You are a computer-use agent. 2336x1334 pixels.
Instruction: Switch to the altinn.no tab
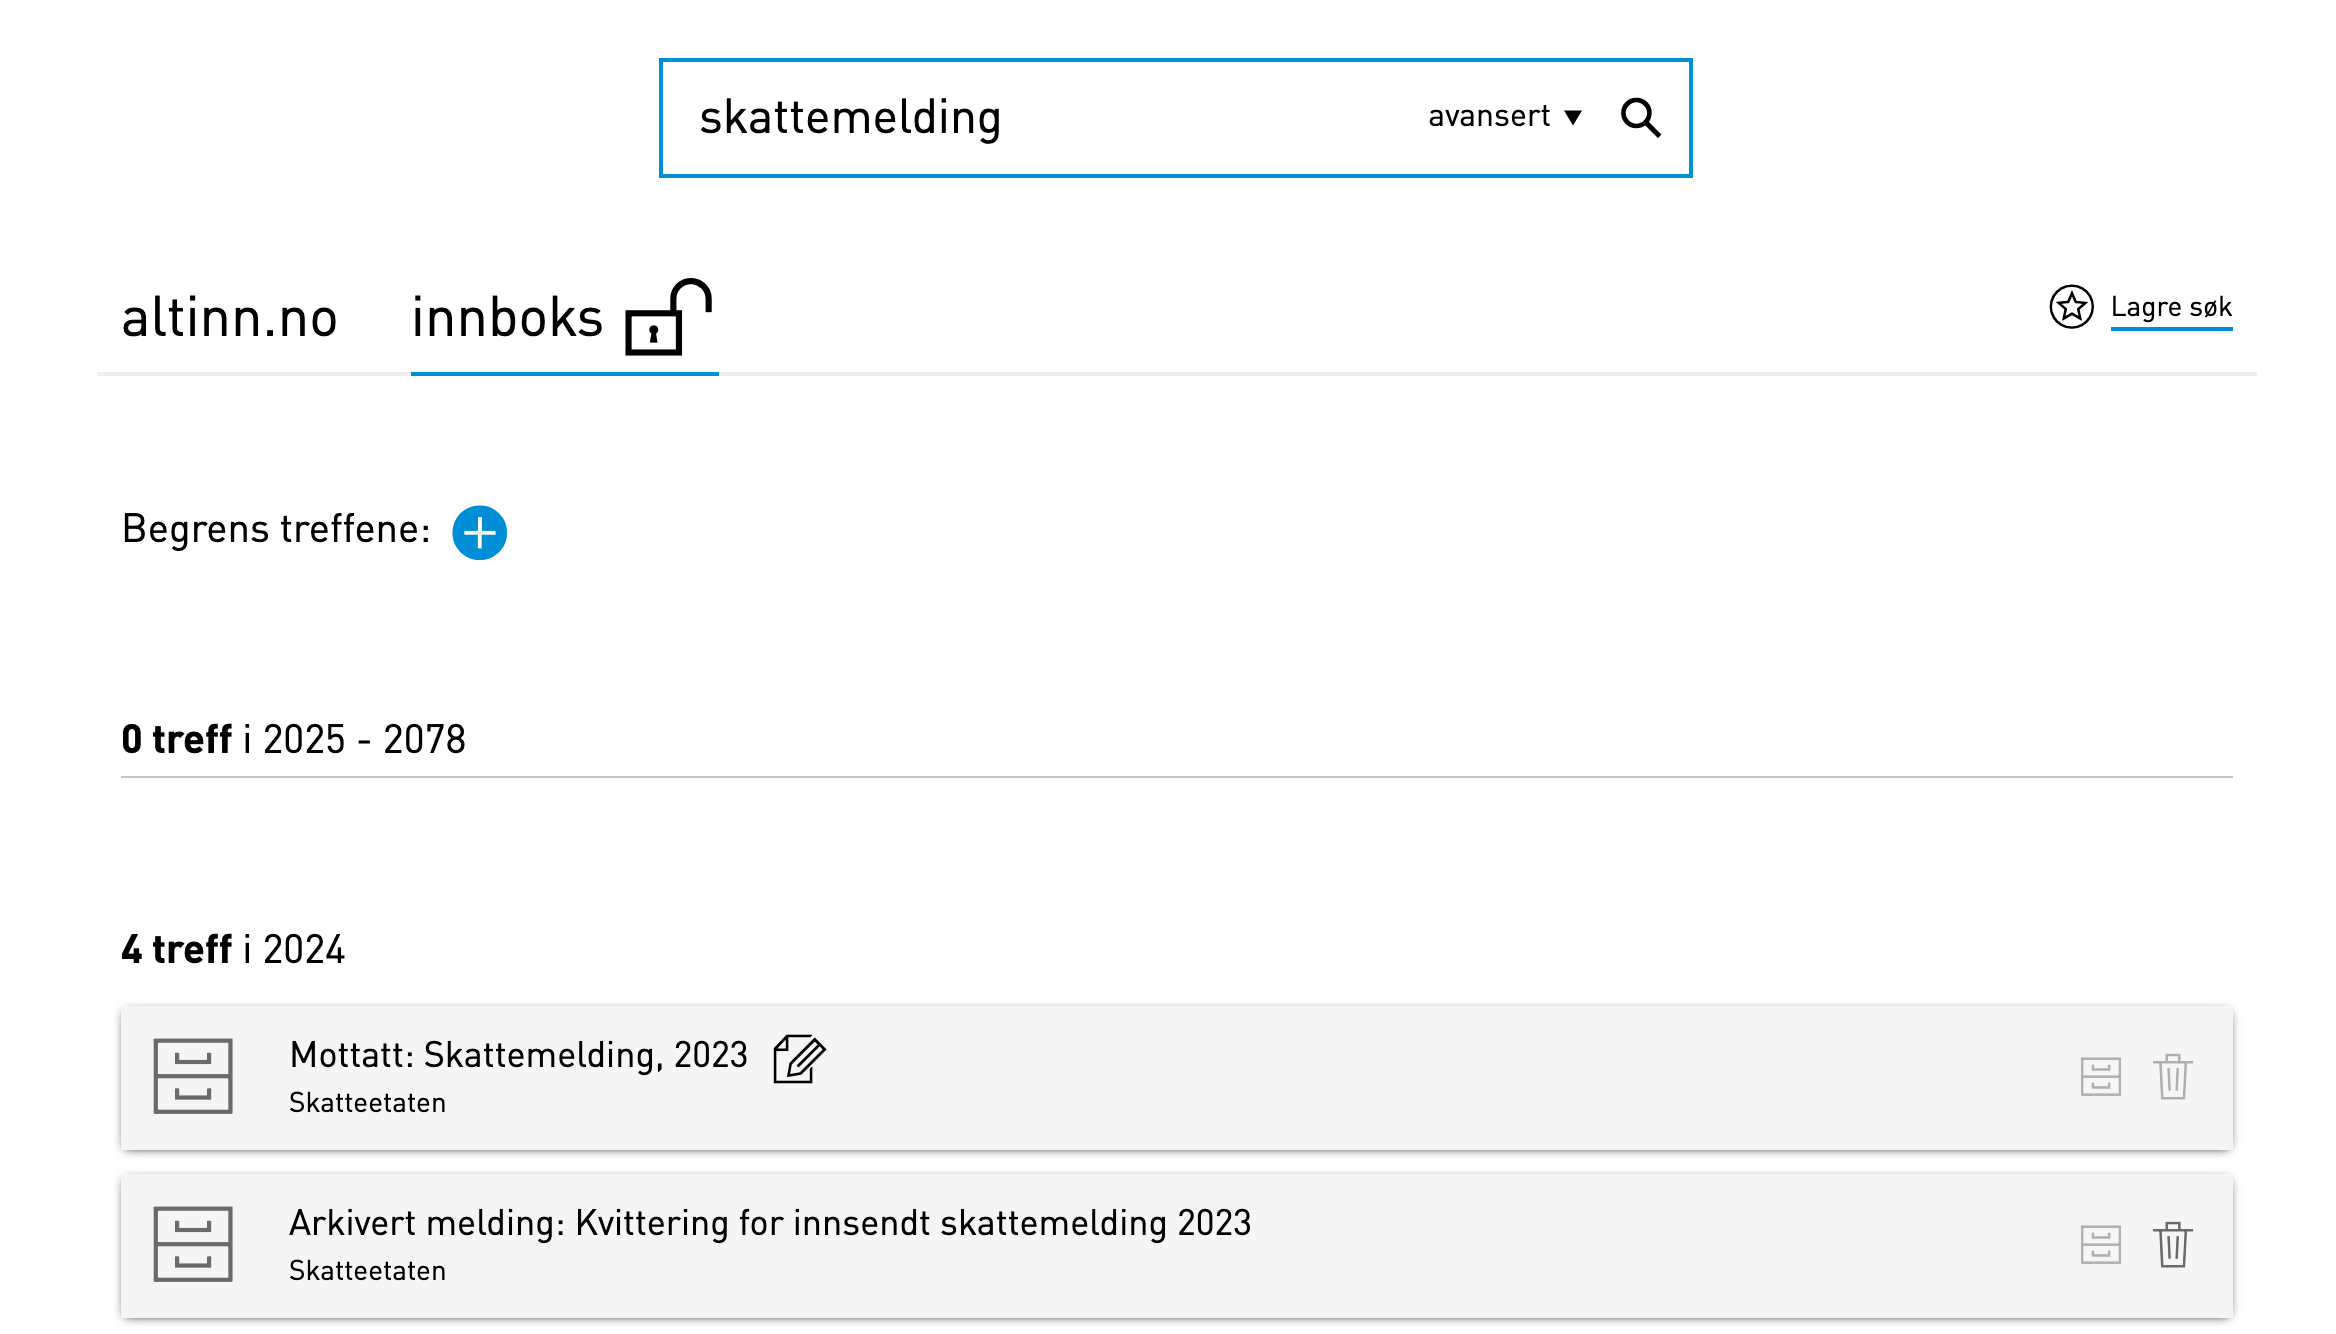229,318
